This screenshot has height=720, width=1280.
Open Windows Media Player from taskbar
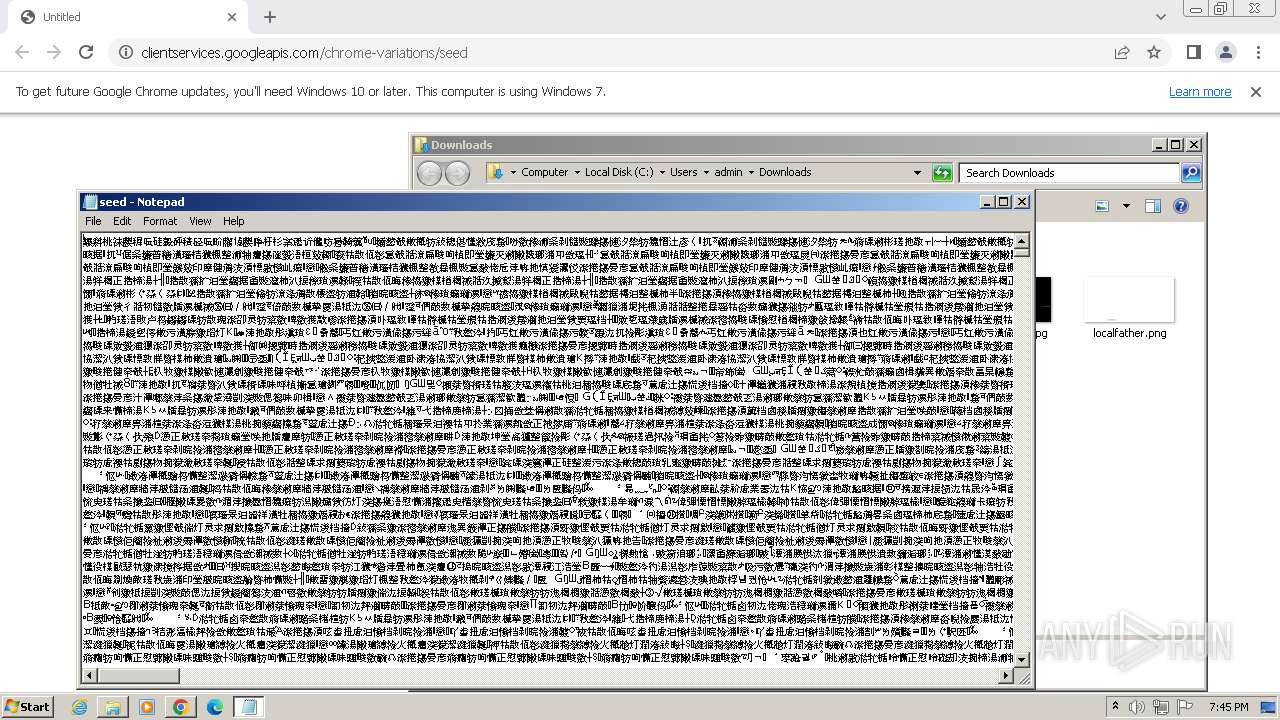(147, 707)
